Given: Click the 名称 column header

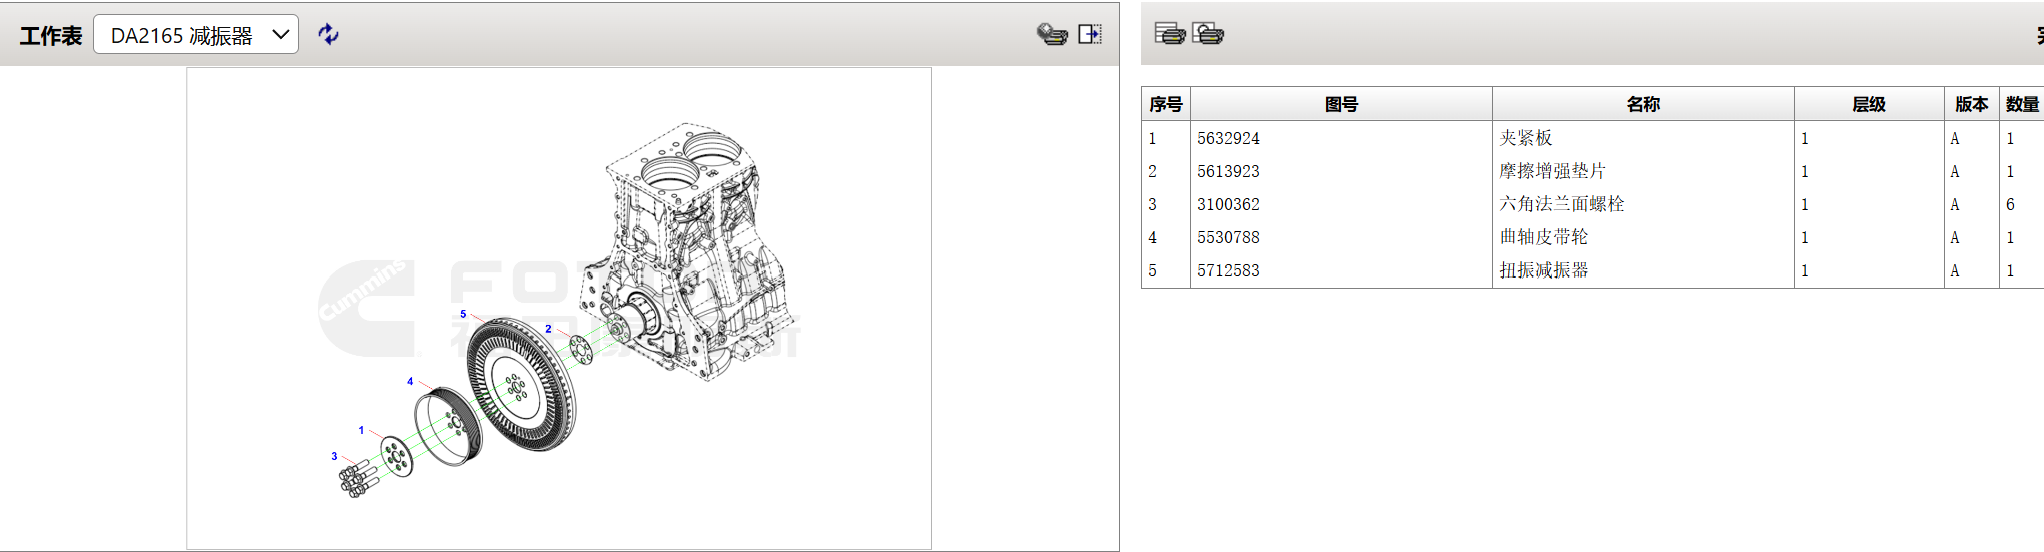Looking at the screenshot, I should pyautogui.click(x=1643, y=104).
